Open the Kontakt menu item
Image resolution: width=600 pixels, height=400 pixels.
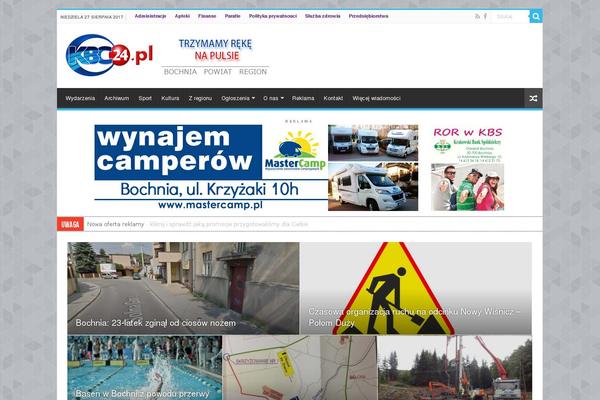point(333,98)
